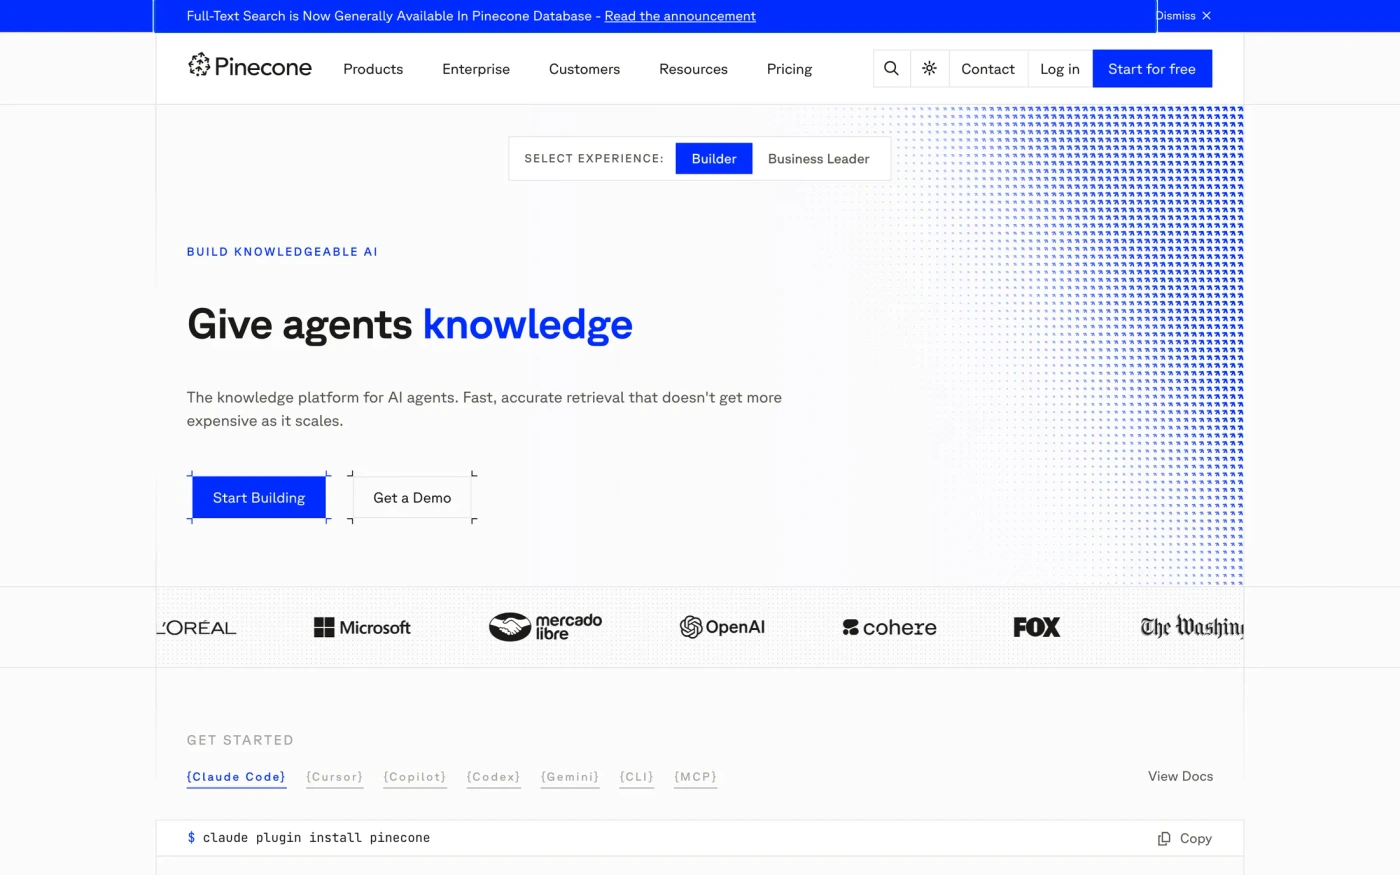Image resolution: width=1400 pixels, height=875 pixels.
Task: Dismiss the announcement banner
Action: pyautogui.click(x=1184, y=16)
